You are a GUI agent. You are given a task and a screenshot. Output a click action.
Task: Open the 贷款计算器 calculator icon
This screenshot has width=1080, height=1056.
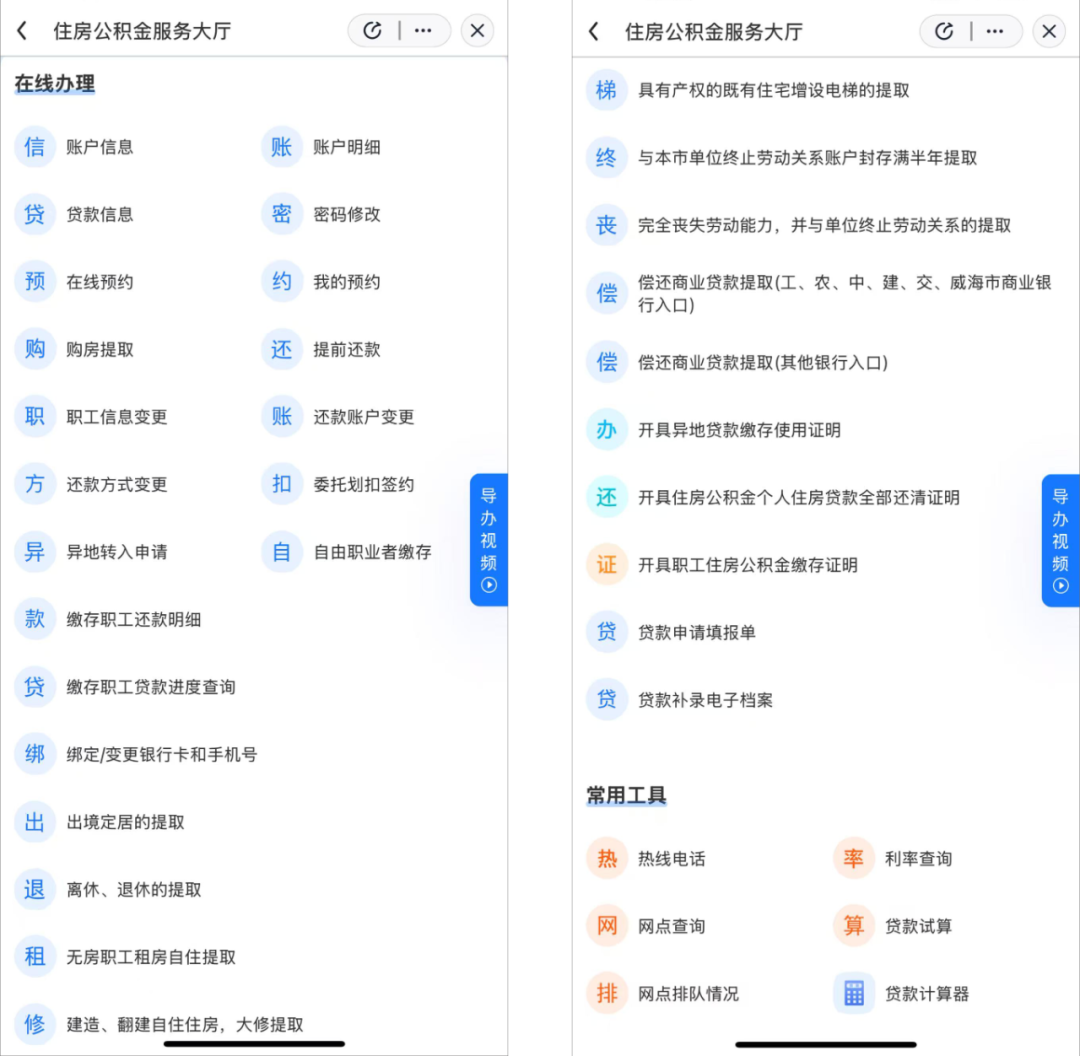click(853, 993)
